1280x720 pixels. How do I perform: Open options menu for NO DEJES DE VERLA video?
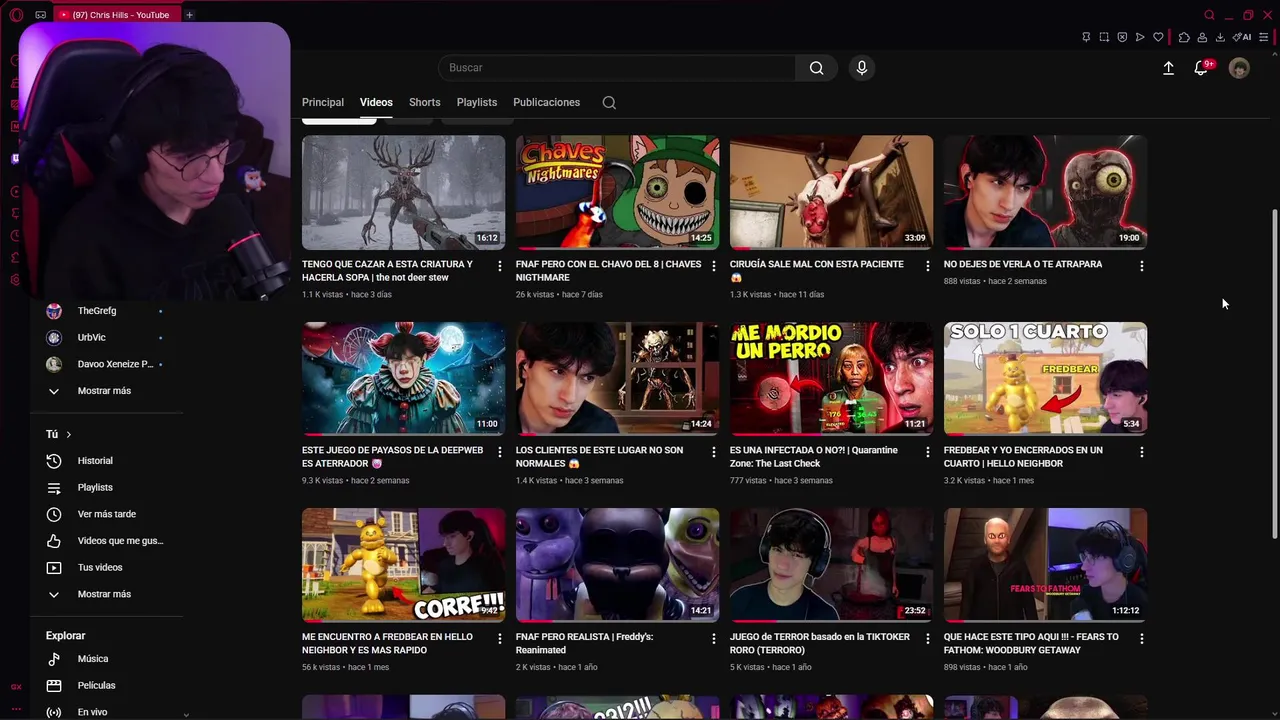coord(1141,266)
